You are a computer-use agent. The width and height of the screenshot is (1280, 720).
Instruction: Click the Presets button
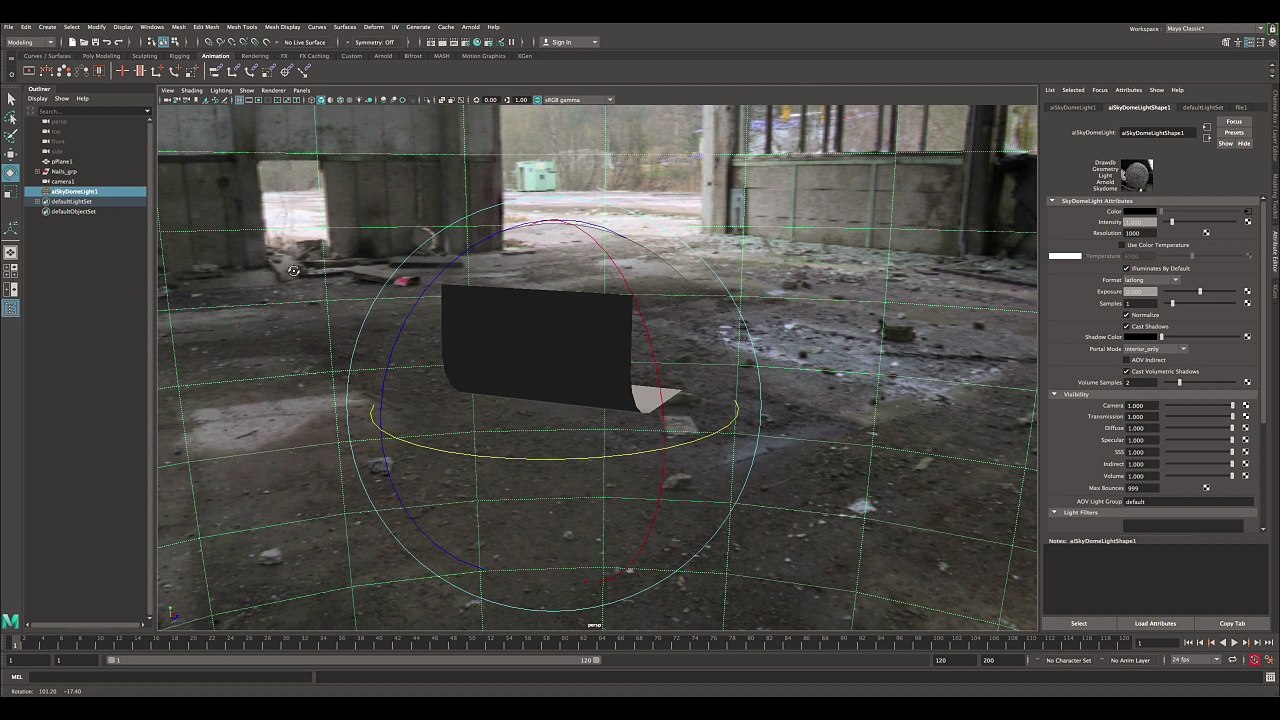[x=1234, y=132]
